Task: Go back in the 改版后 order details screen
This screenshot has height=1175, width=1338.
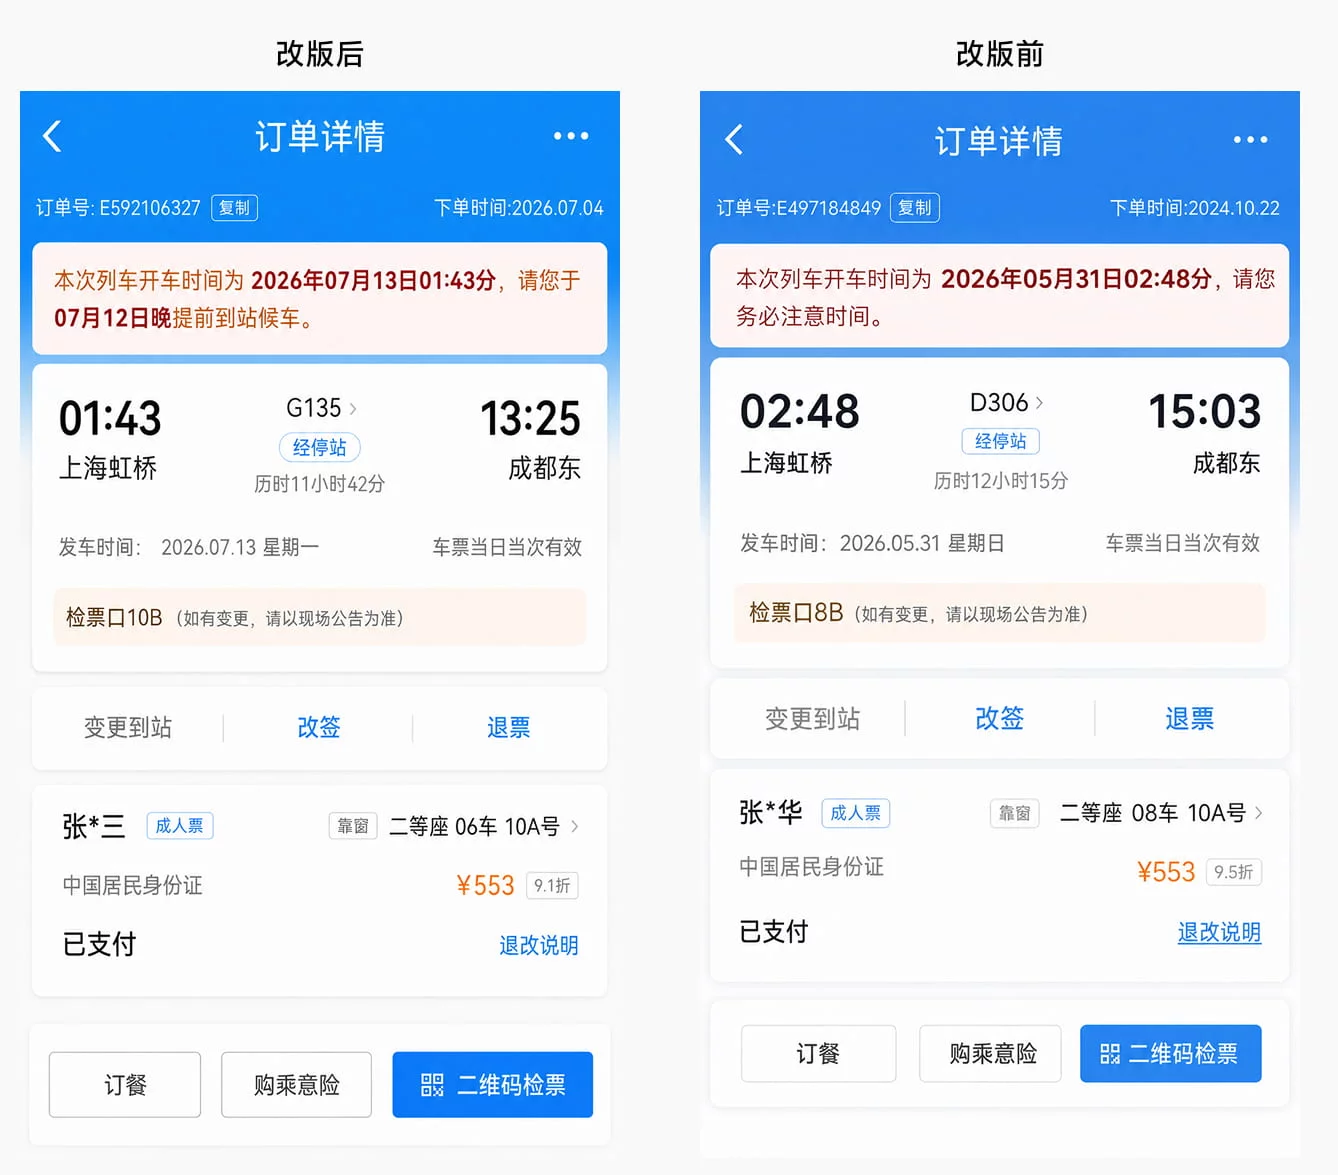Action: (53, 136)
